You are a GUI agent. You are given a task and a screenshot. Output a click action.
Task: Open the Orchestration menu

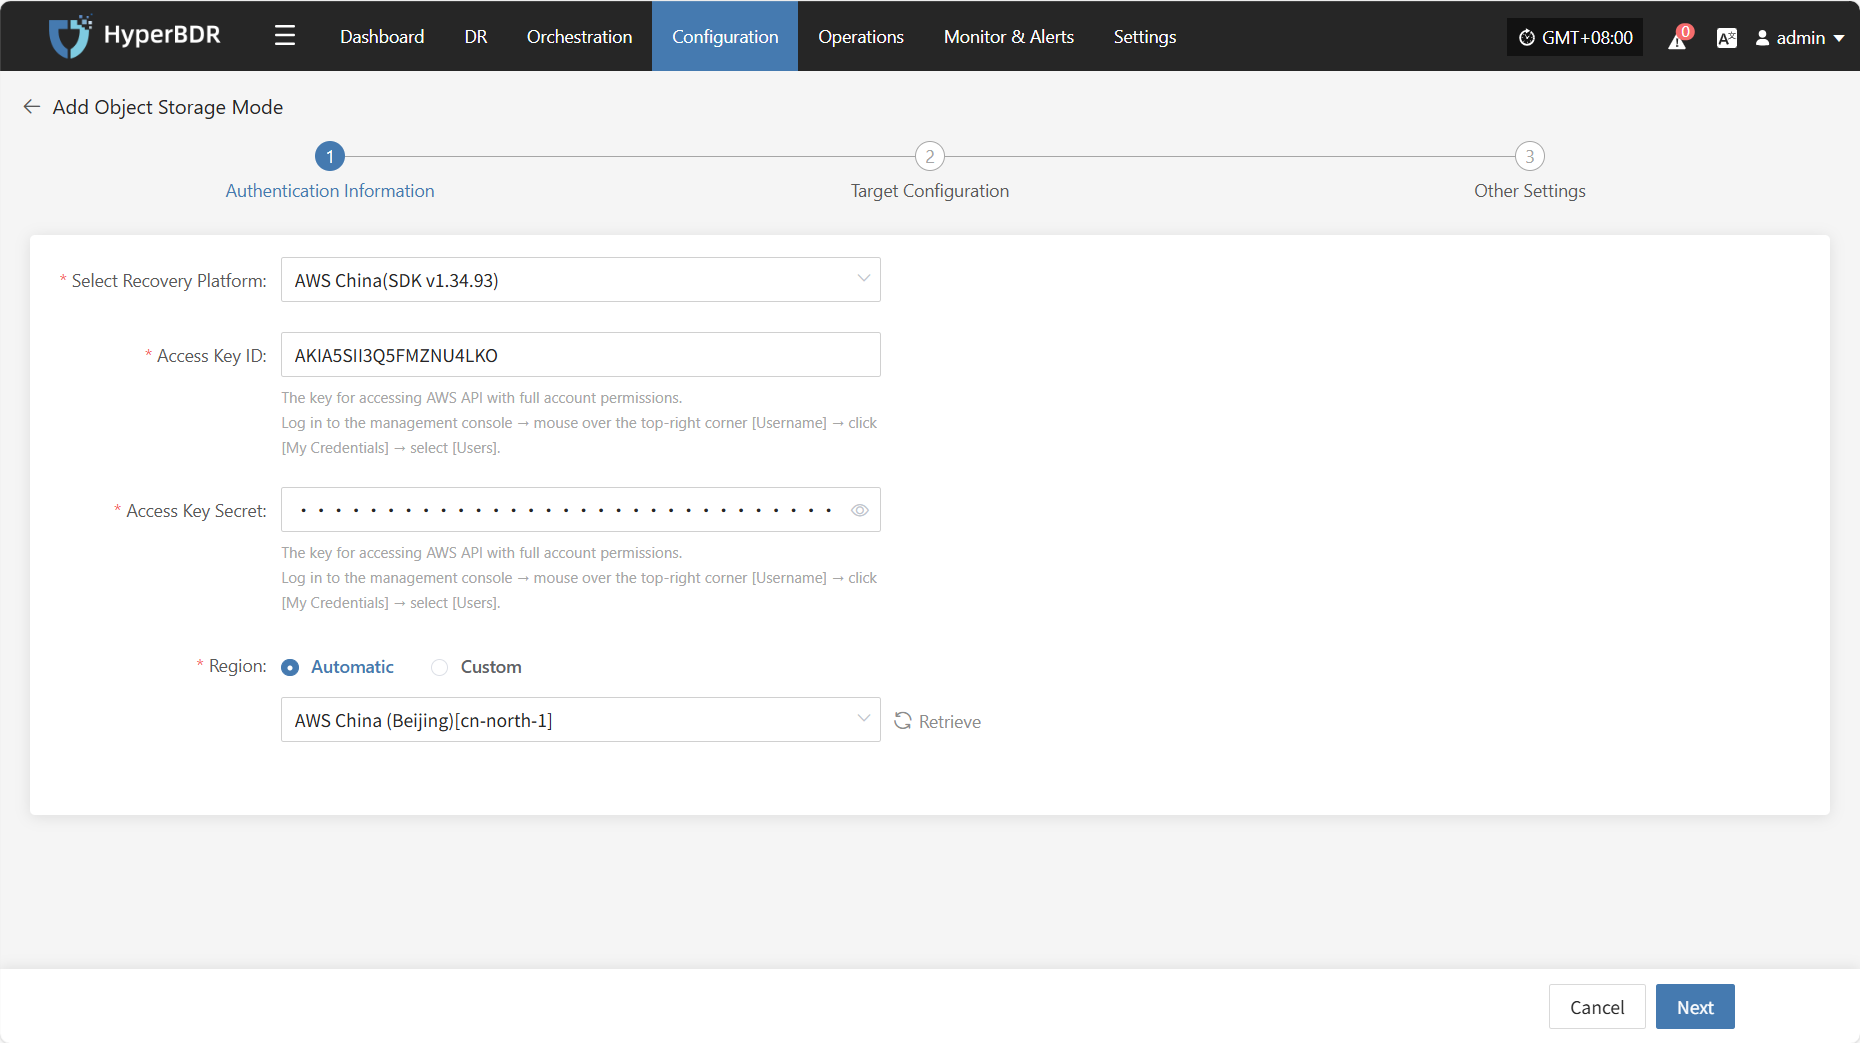580,36
